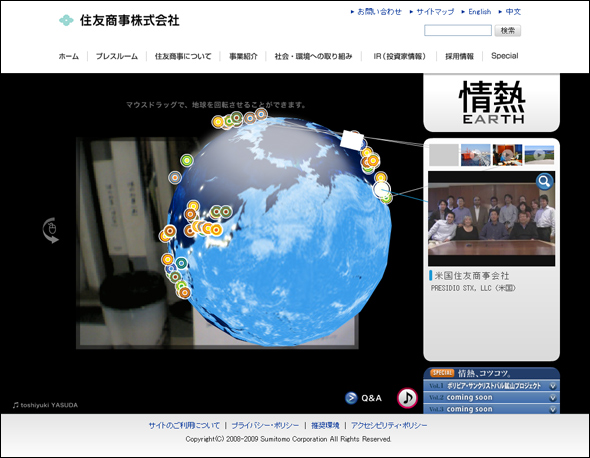Click the PRESIDIO STX, LLC caption text

[473, 288]
